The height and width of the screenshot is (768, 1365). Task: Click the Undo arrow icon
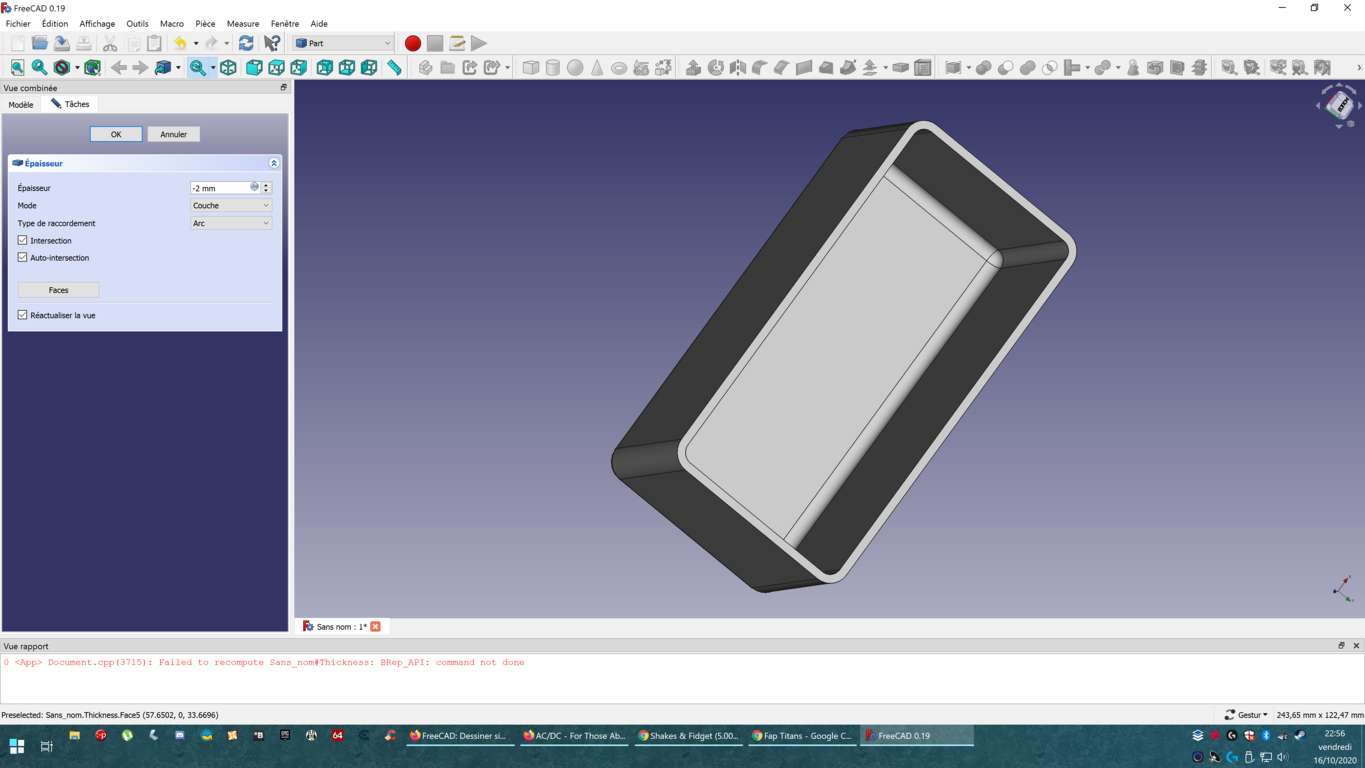180,43
